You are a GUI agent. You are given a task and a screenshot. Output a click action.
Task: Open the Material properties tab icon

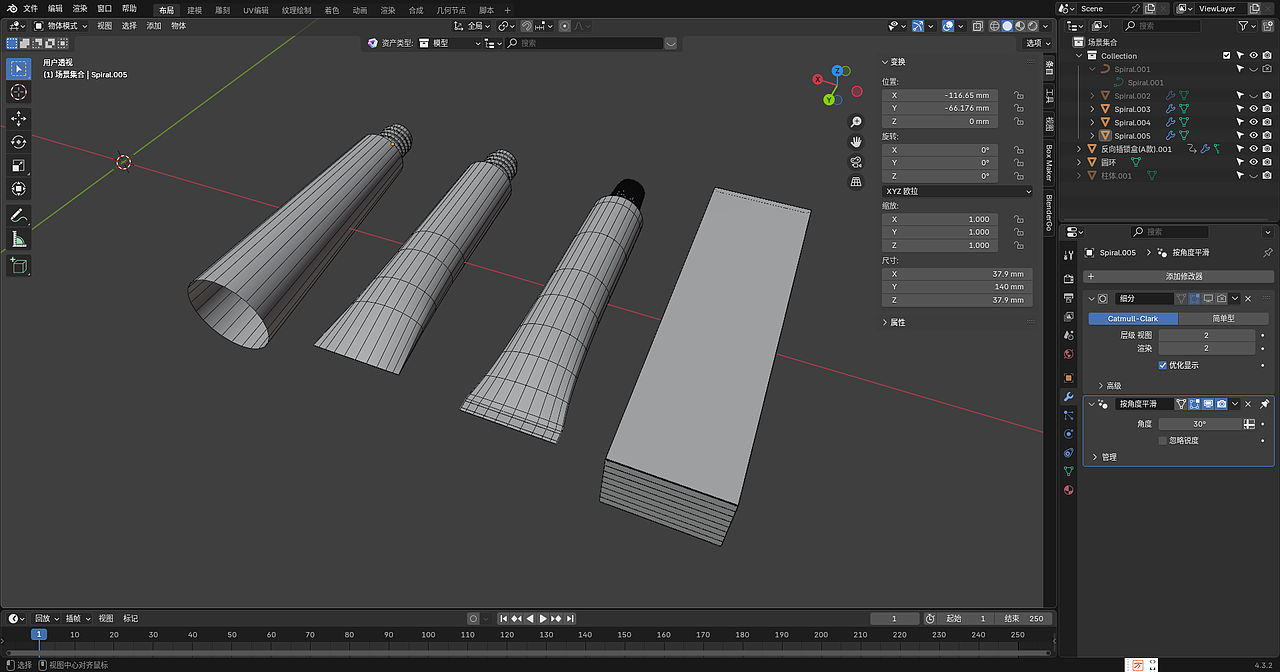(1068, 490)
